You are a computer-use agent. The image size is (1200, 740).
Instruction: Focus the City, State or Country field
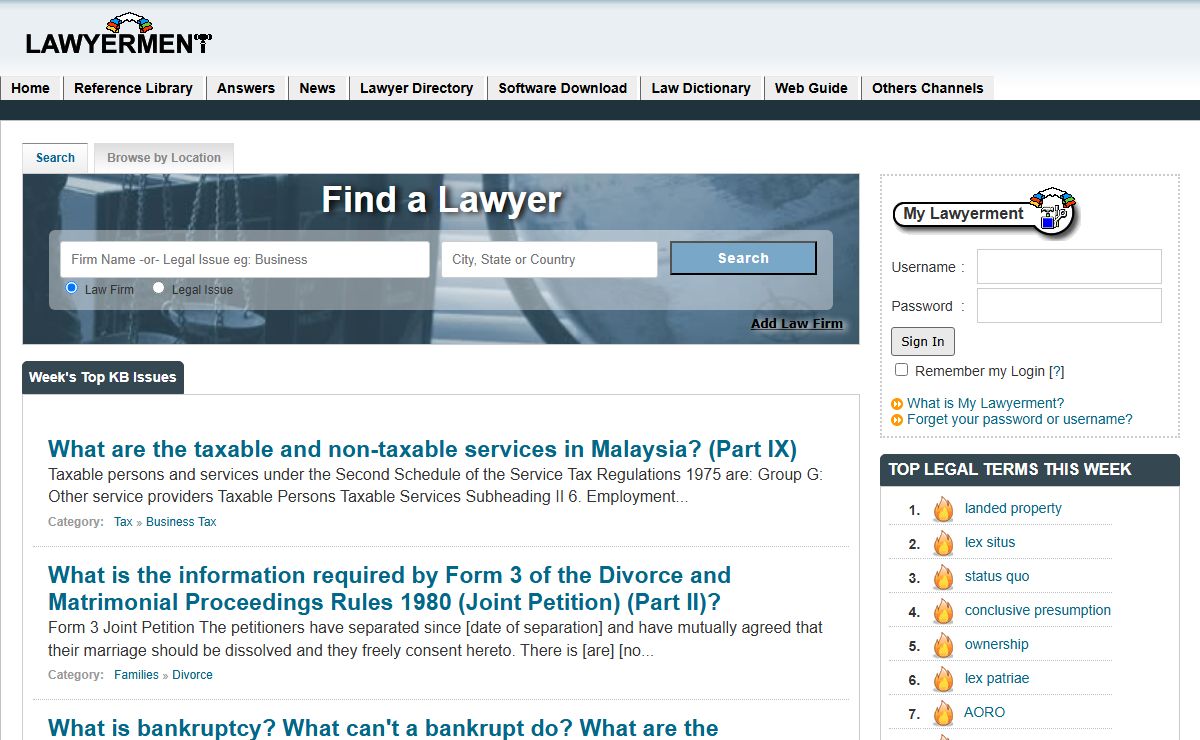click(549, 259)
